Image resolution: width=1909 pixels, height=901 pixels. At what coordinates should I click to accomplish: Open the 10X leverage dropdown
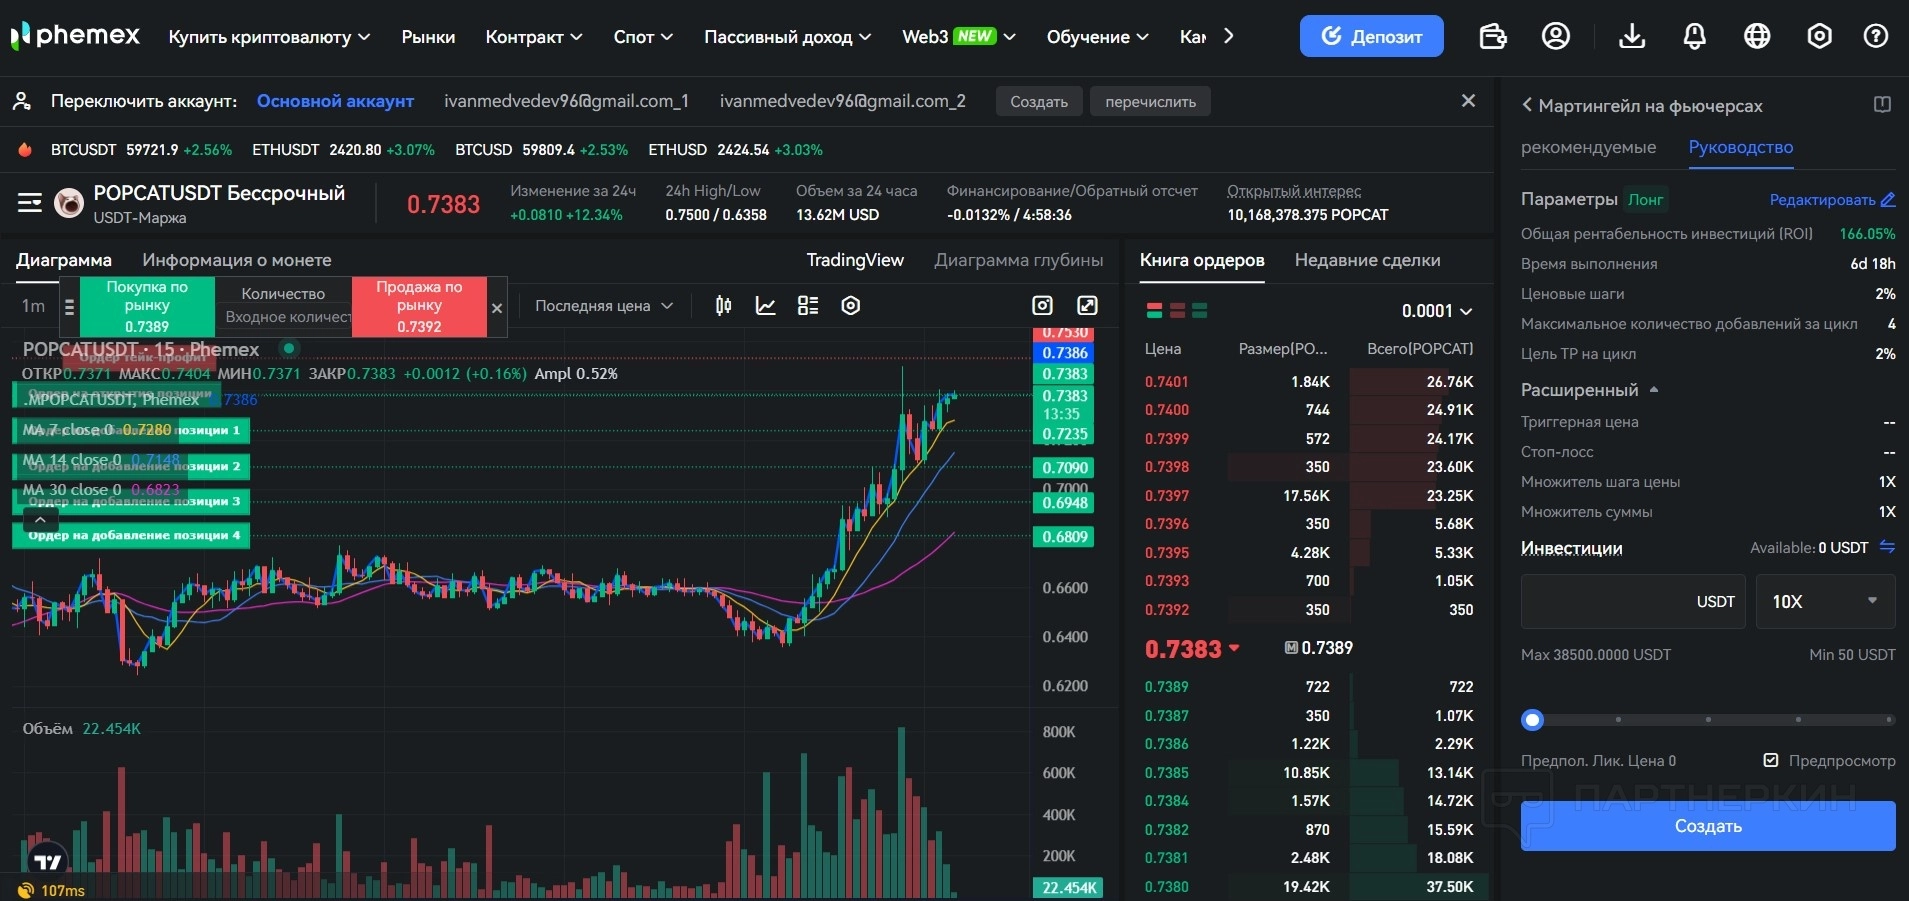tap(1825, 601)
